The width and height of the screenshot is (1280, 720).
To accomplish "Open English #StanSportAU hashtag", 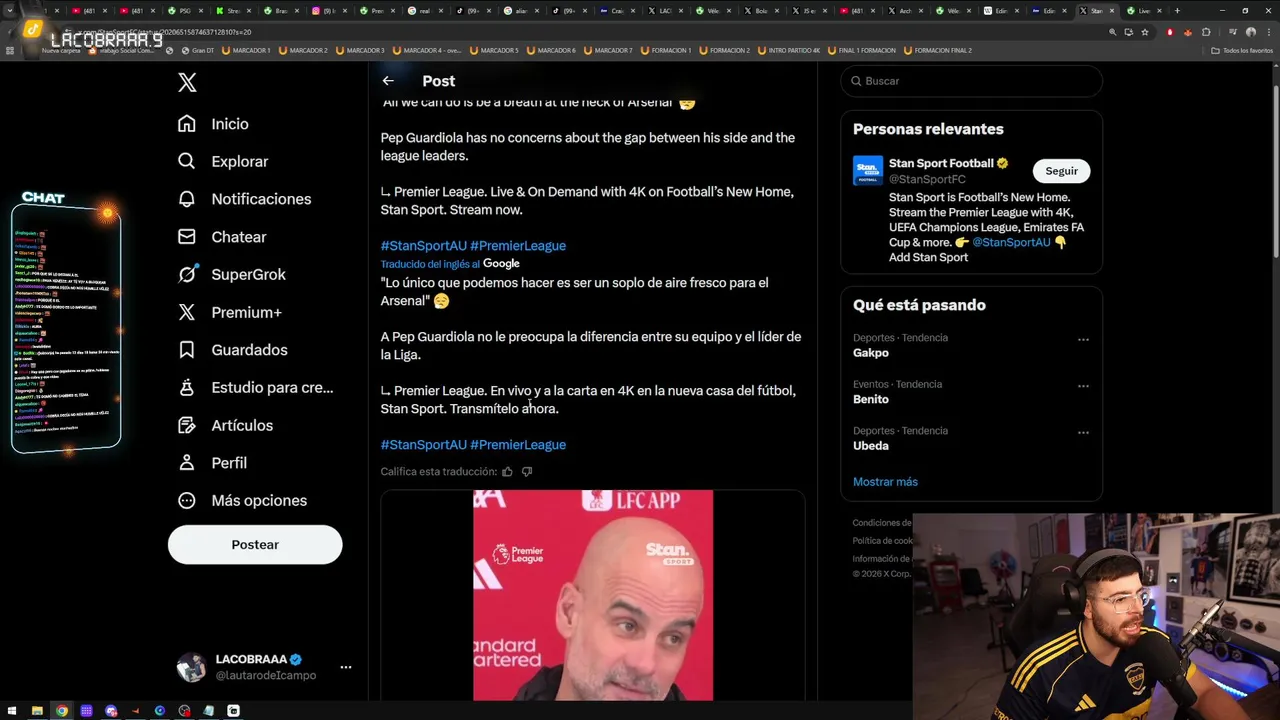I will point(423,246).
